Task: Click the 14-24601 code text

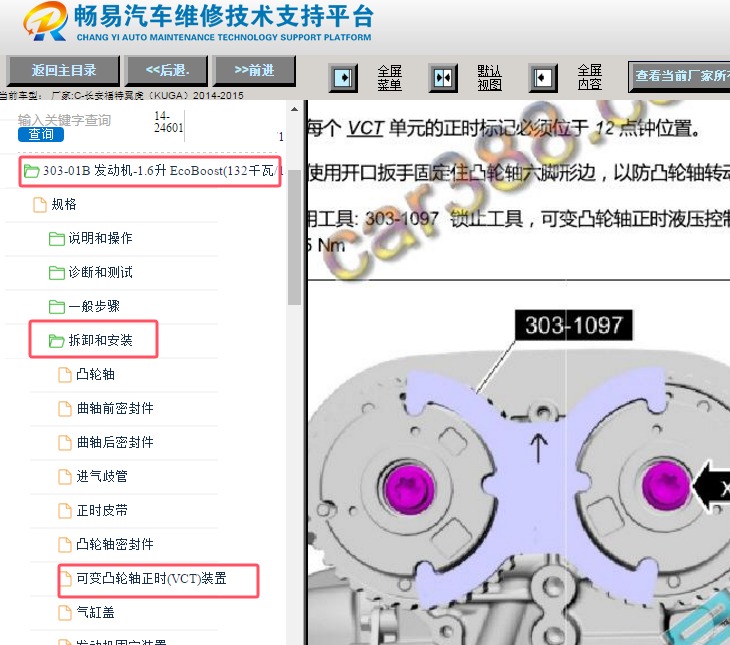Action: click(169, 122)
